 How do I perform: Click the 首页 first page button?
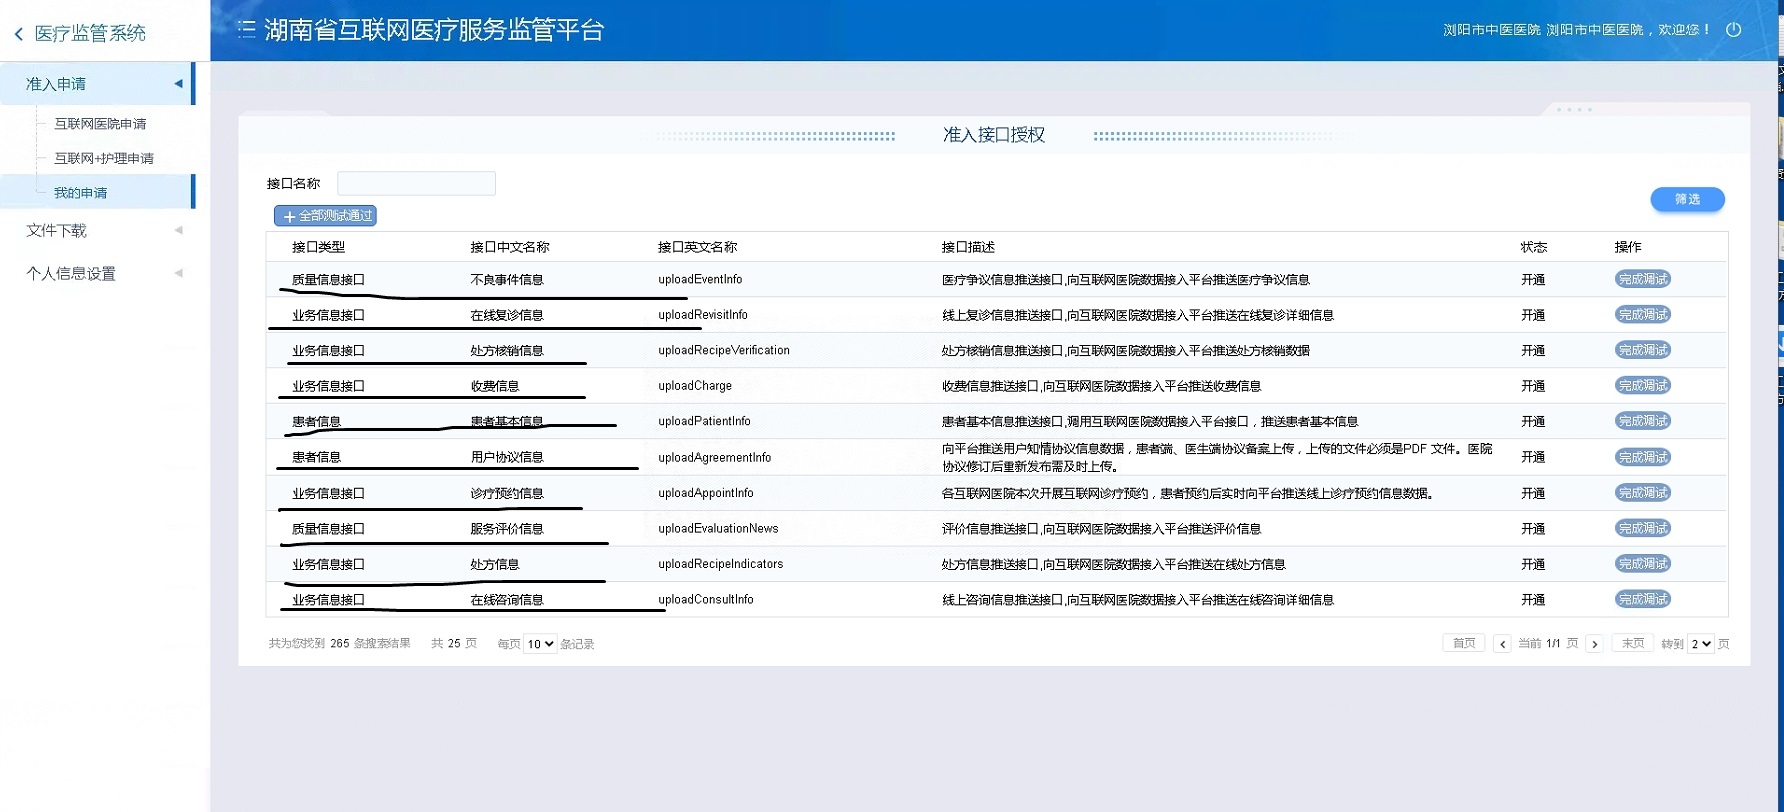(x=1463, y=643)
